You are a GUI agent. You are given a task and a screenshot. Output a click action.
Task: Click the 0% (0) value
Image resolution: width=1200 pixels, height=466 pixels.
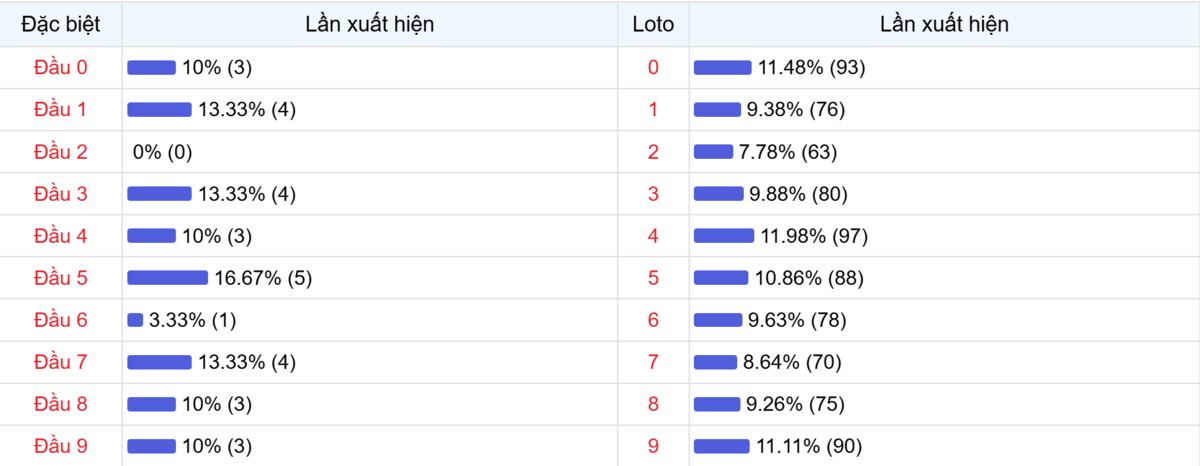162,152
